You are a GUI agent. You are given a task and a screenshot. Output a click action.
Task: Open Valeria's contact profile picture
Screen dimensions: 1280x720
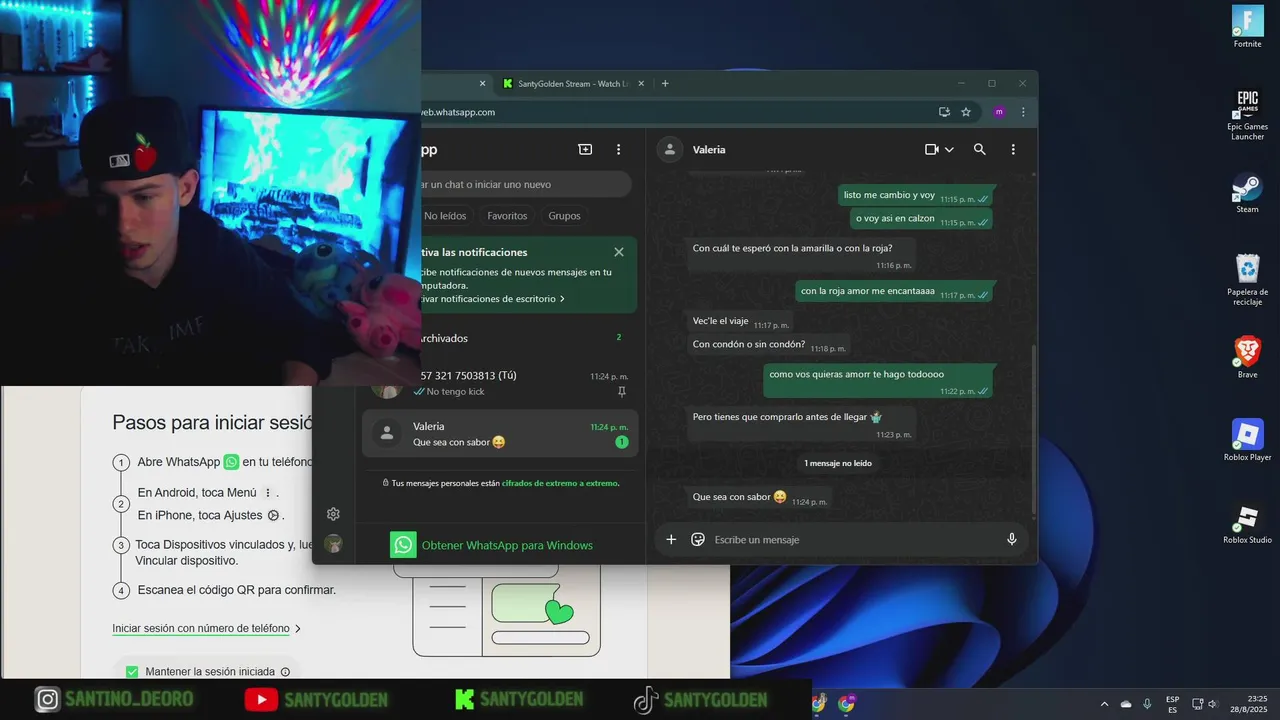tap(669, 149)
